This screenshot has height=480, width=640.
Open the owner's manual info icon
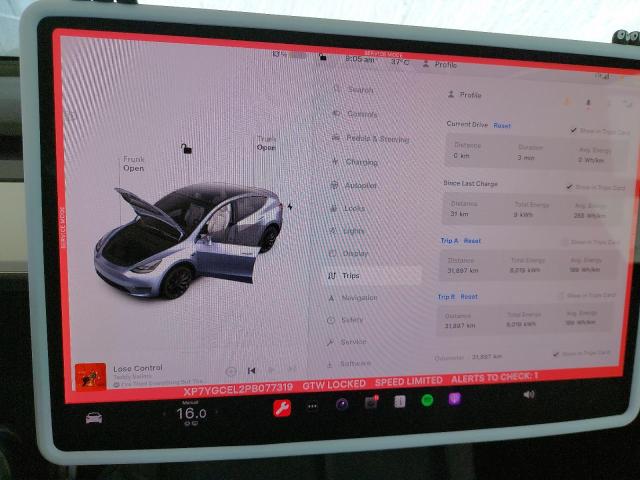point(400,402)
